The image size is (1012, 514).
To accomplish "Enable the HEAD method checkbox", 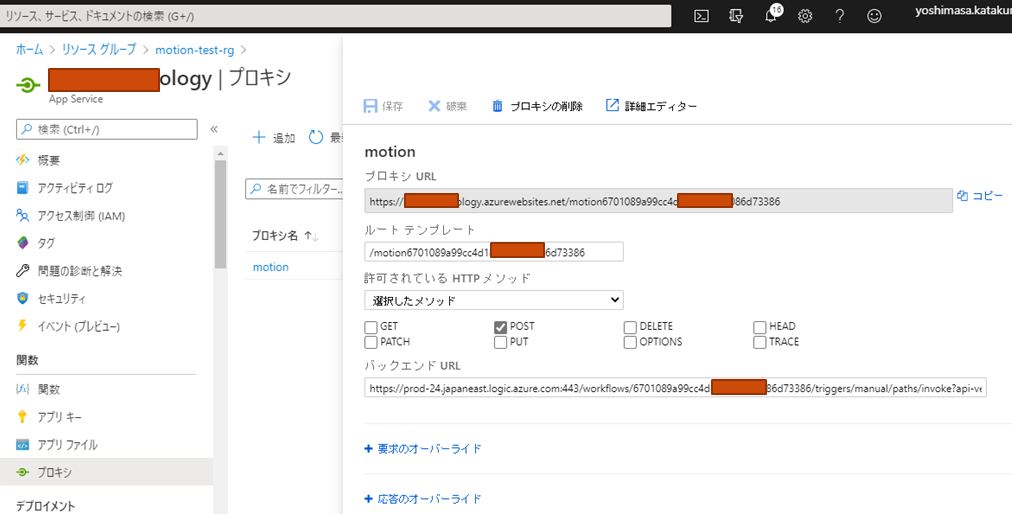I will point(760,327).
